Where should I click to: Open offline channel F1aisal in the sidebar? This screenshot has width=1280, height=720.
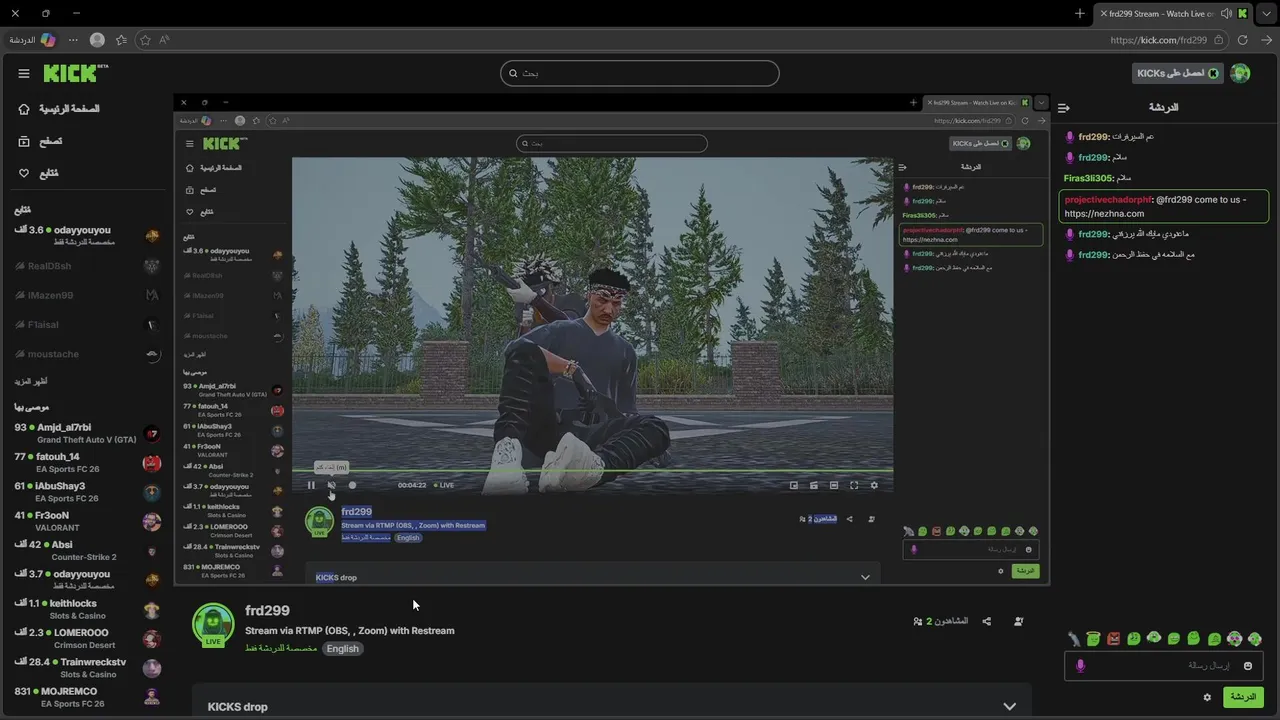pyautogui.click(x=87, y=324)
